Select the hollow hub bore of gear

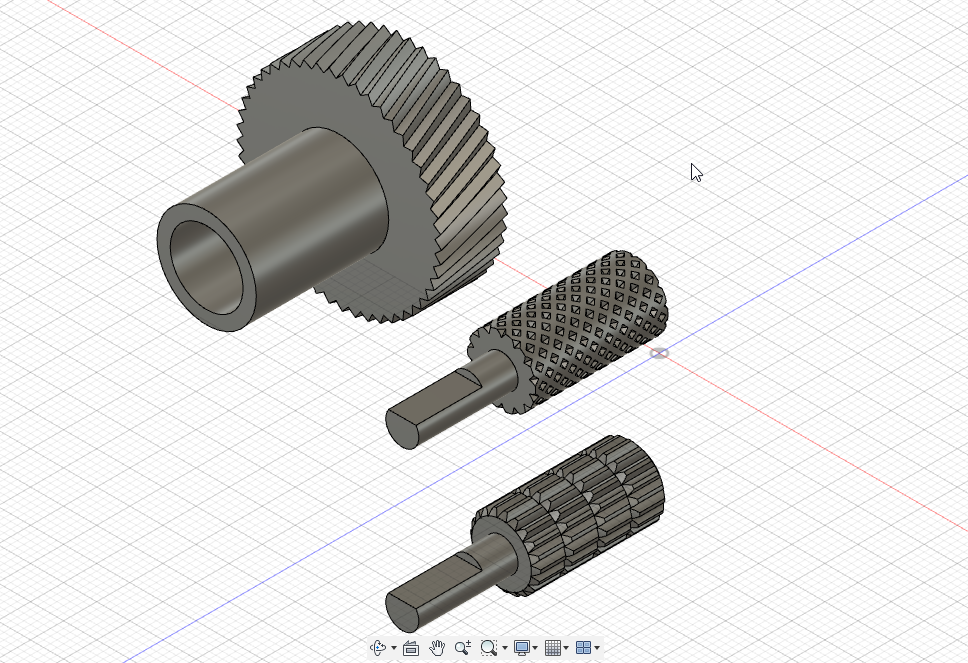(206, 267)
